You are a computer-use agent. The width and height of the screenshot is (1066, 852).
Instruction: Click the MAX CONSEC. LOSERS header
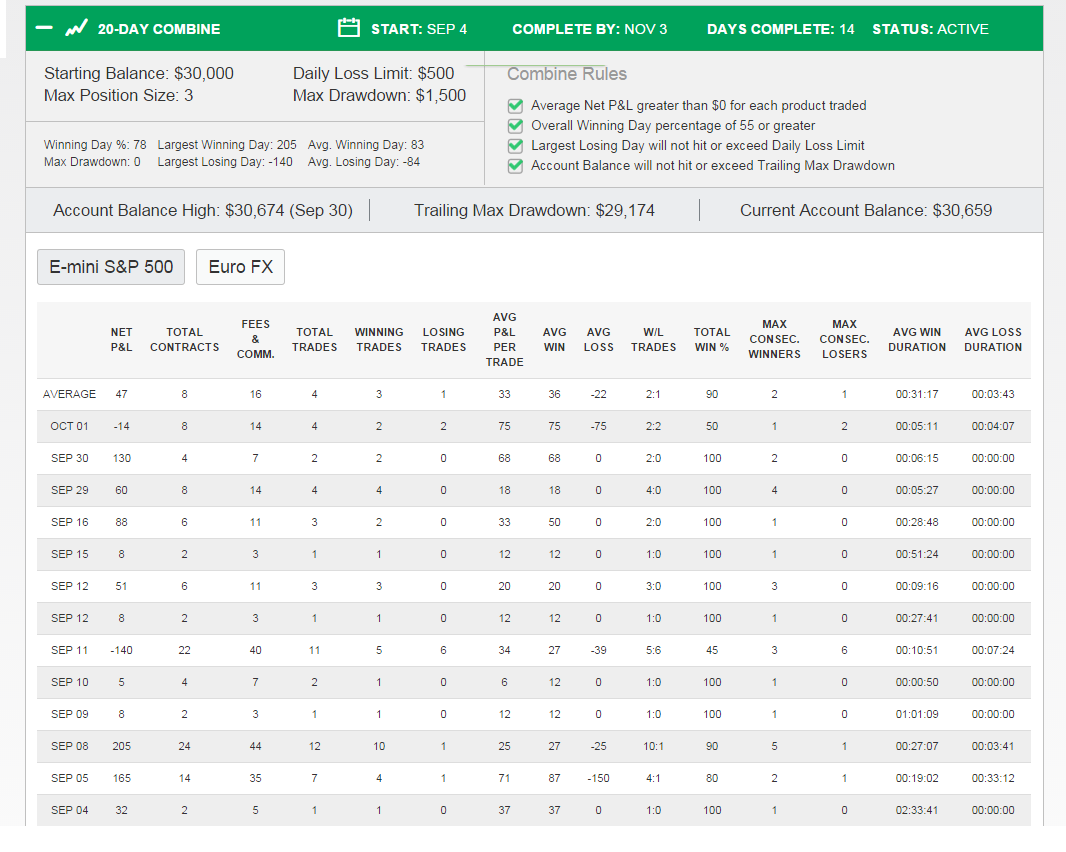pyautogui.click(x=844, y=339)
